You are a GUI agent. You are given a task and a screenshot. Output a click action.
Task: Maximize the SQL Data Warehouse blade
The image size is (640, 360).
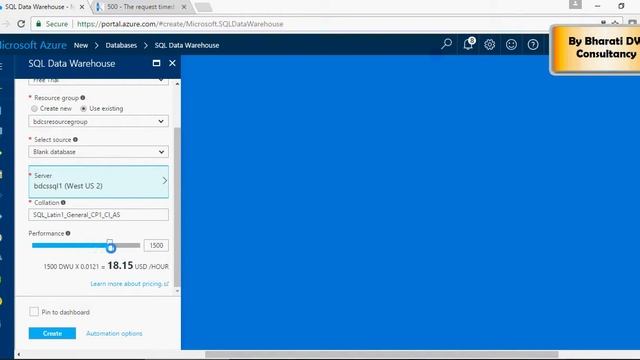click(156, 63)
